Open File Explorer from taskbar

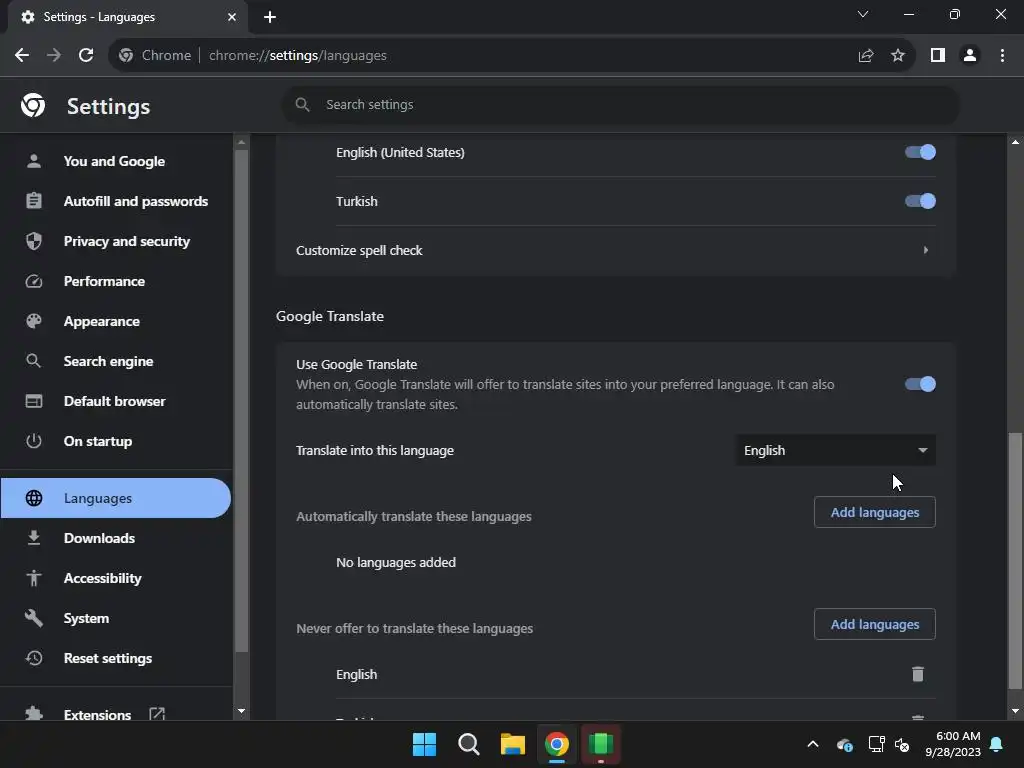point(513,744)
